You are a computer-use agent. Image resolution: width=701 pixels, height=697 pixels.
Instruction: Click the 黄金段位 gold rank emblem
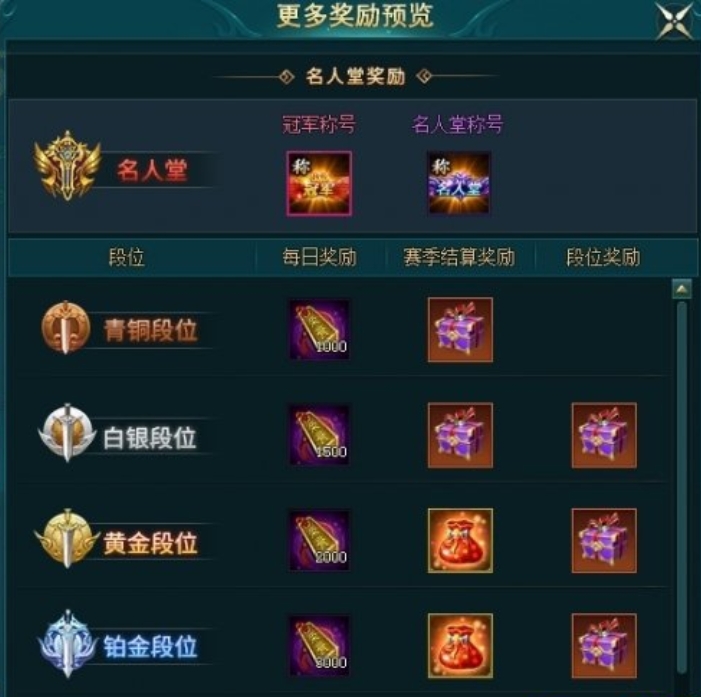pyautogui.click(x=67, y=538)
